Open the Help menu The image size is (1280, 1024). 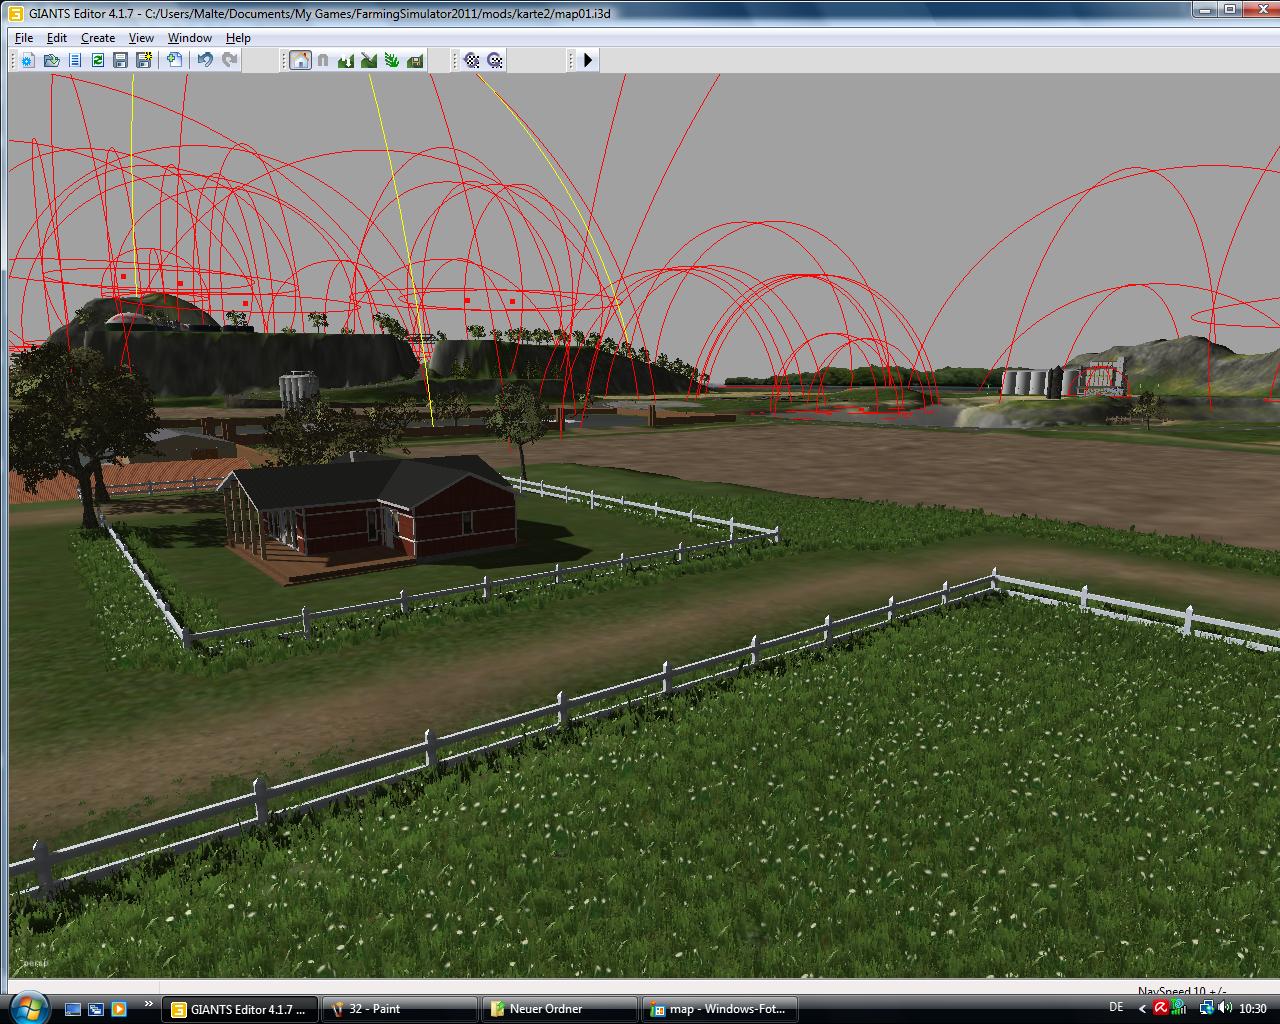[x=238, y=38]
